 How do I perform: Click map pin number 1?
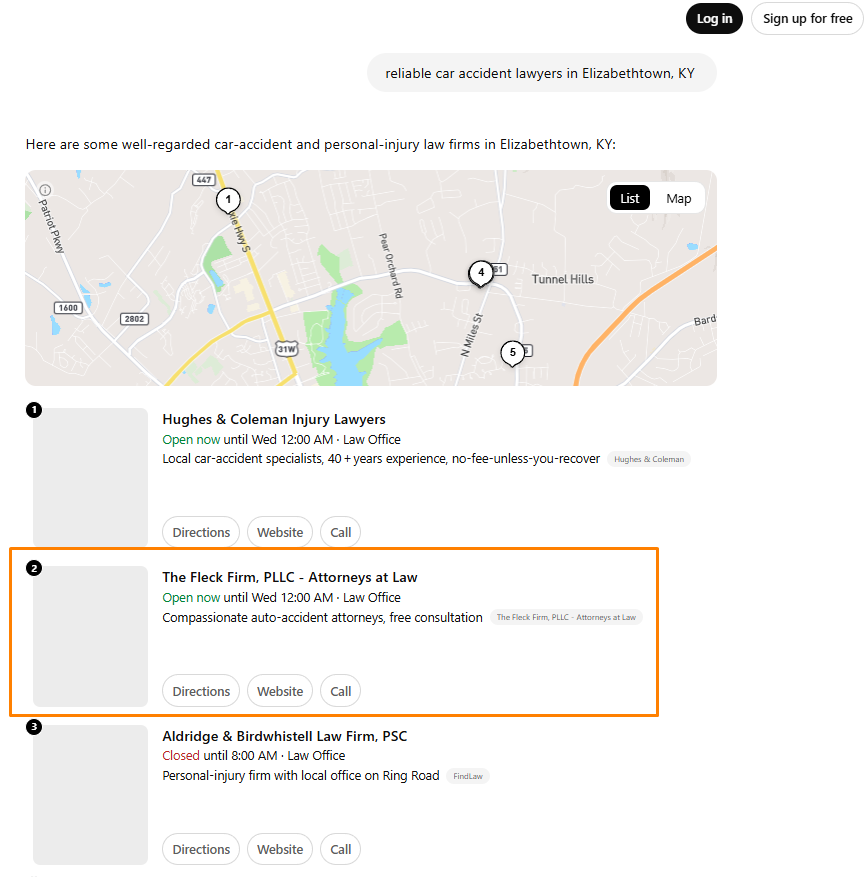point(228,200)
